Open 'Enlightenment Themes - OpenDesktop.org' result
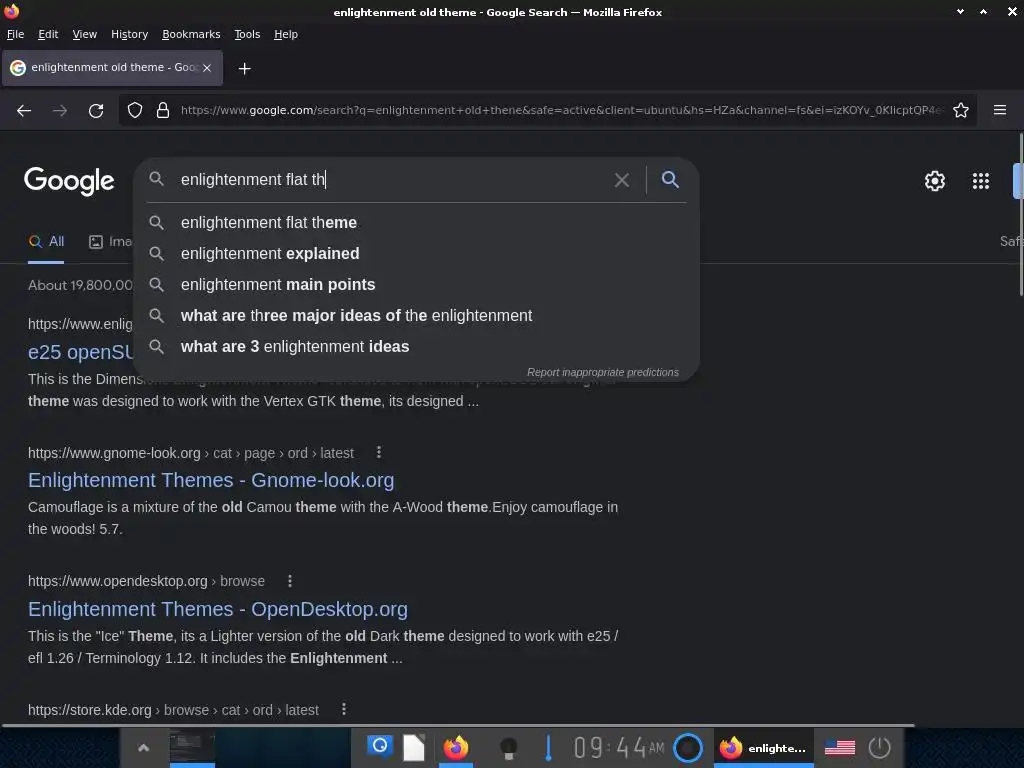Viewport: 1024px width, 768px height. [x=217, y=609]
